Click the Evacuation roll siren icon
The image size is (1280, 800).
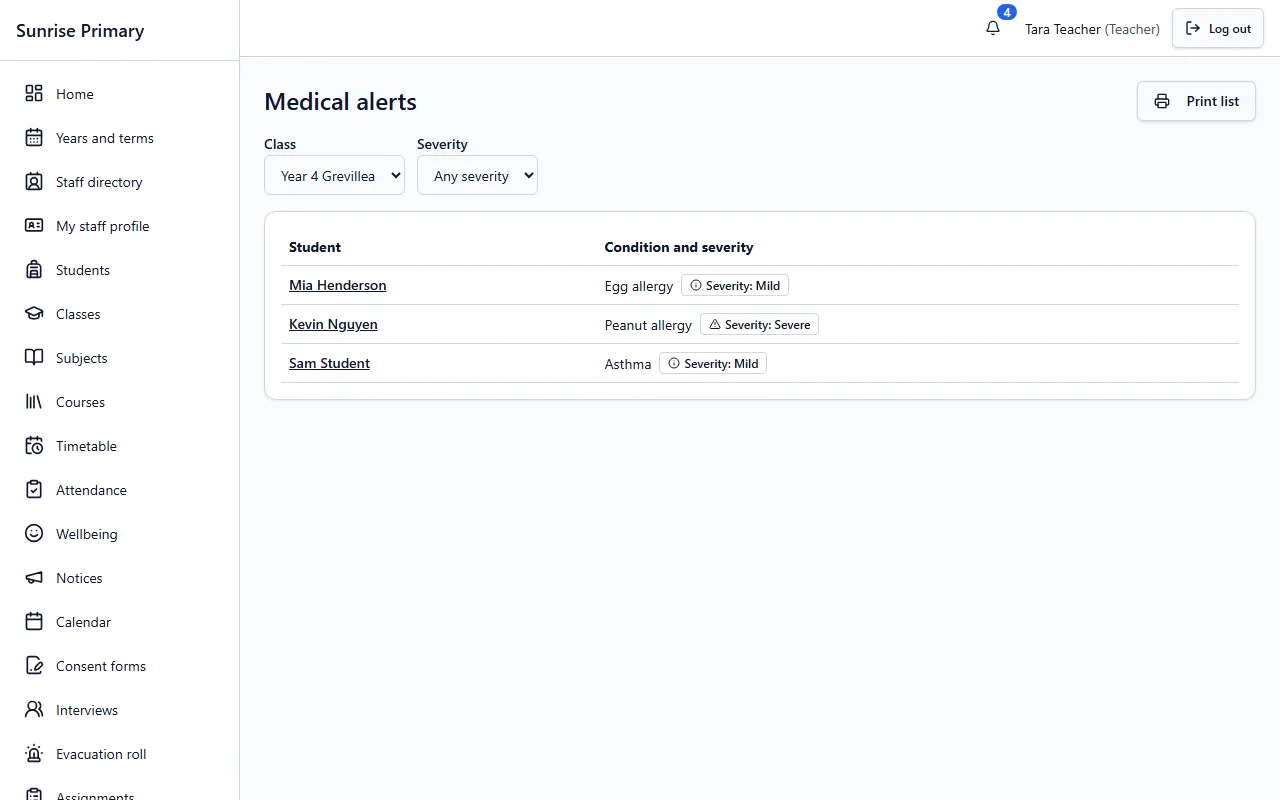point(34,754)
